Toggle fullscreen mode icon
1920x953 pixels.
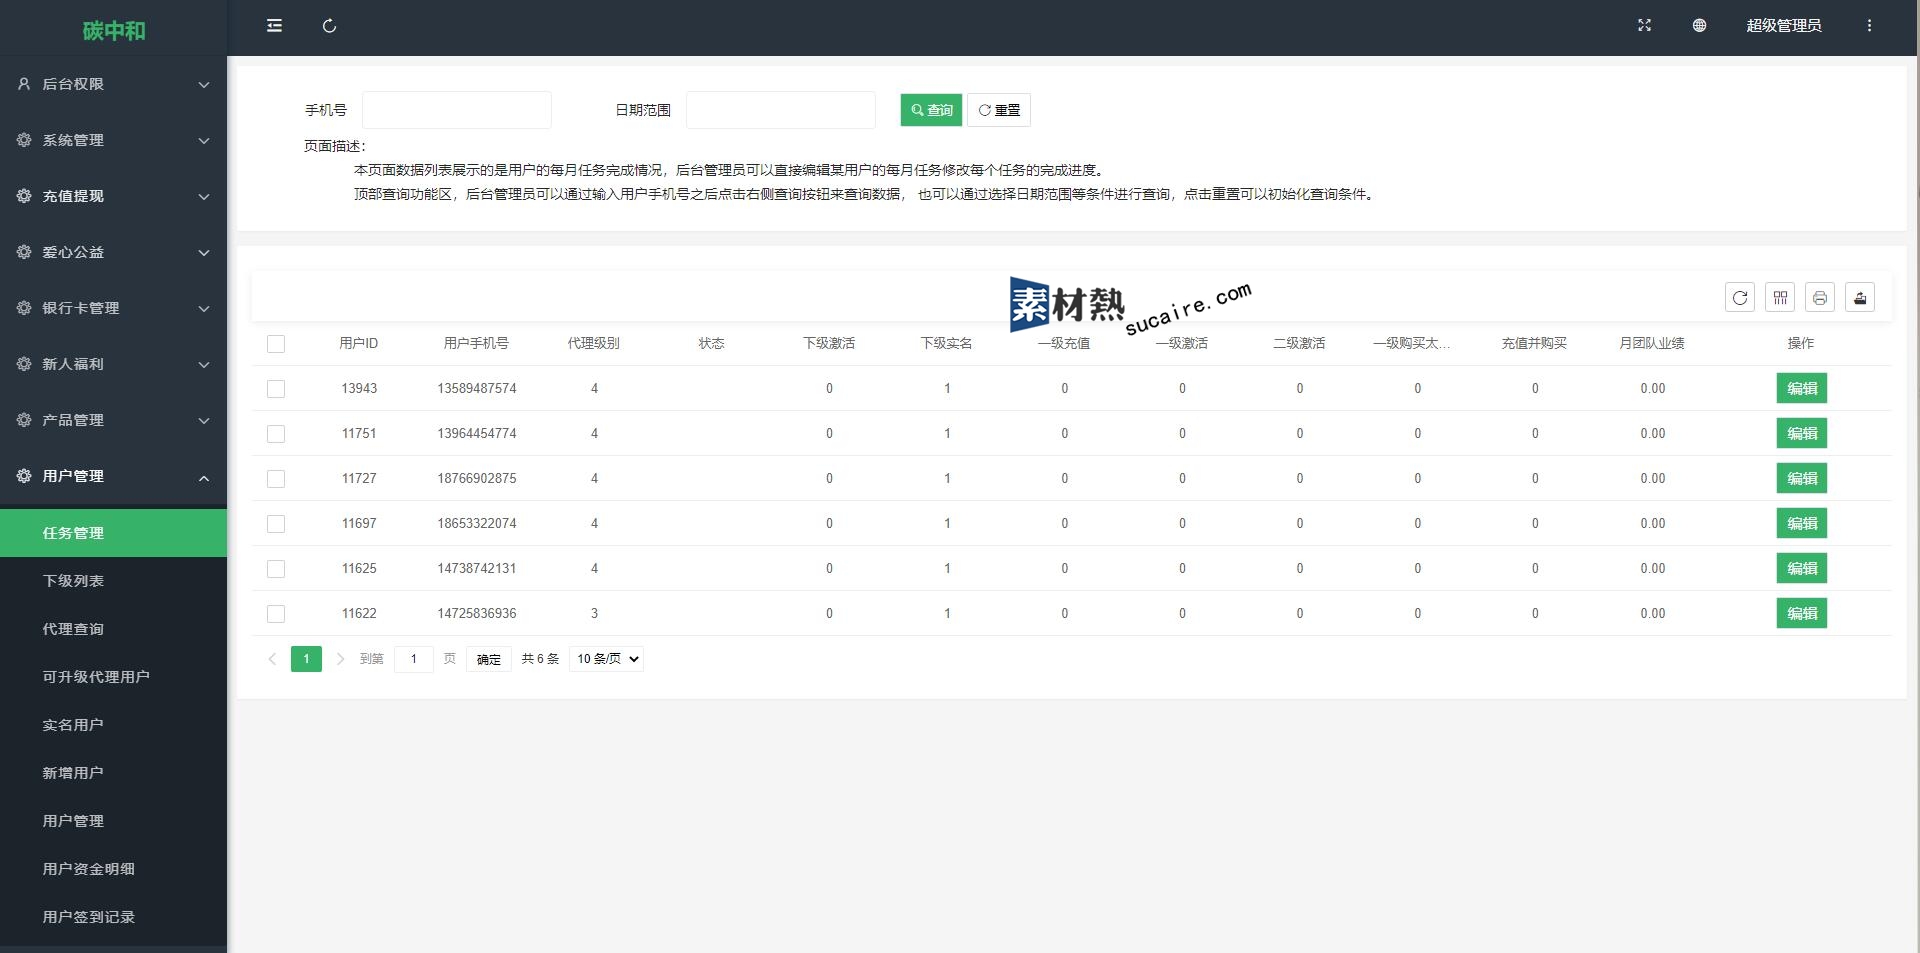point(1644,26)
